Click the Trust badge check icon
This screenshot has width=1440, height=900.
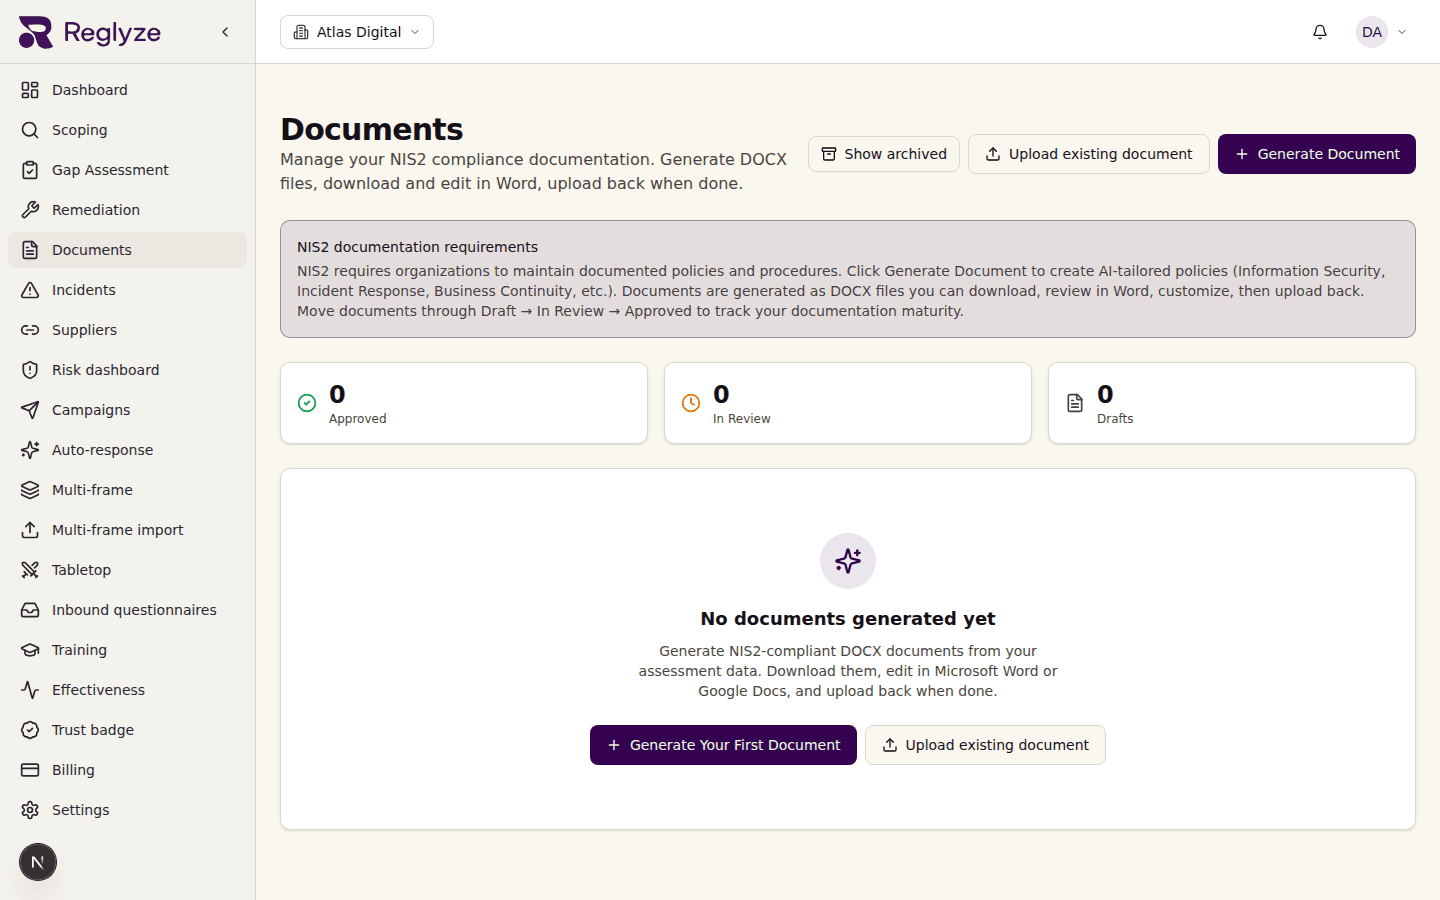click(x=30, y=730)
